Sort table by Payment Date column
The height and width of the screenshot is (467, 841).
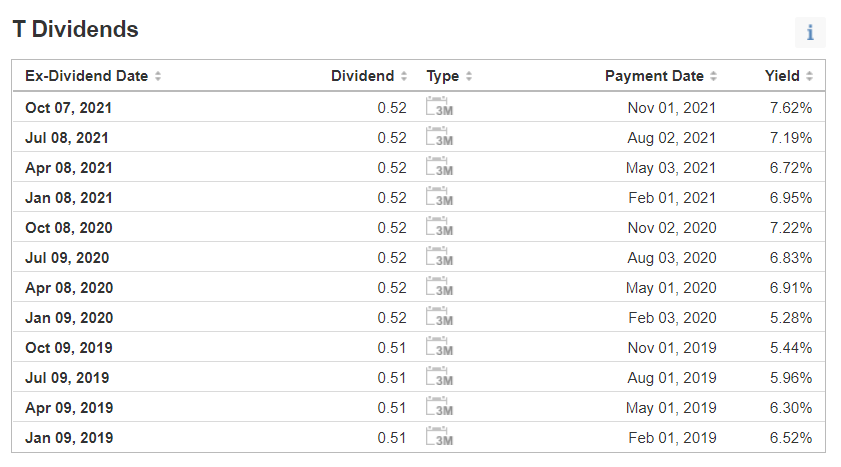pos(661,76)
